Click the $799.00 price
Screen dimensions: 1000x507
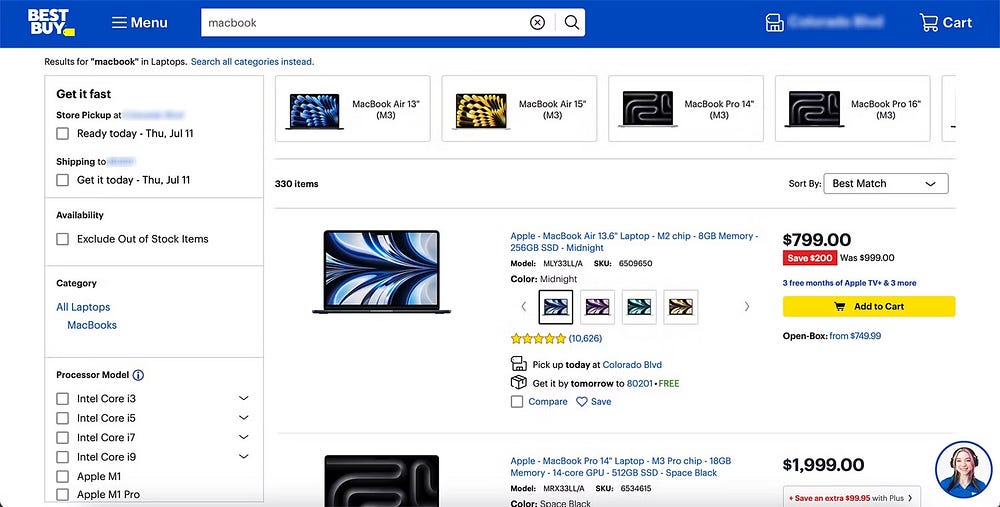(816, 240)
